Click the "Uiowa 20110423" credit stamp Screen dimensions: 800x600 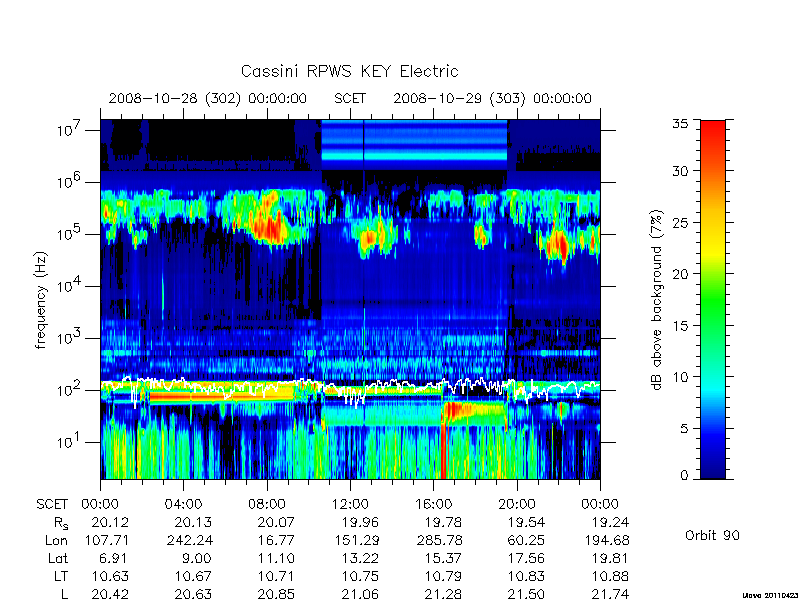point(771,595)
